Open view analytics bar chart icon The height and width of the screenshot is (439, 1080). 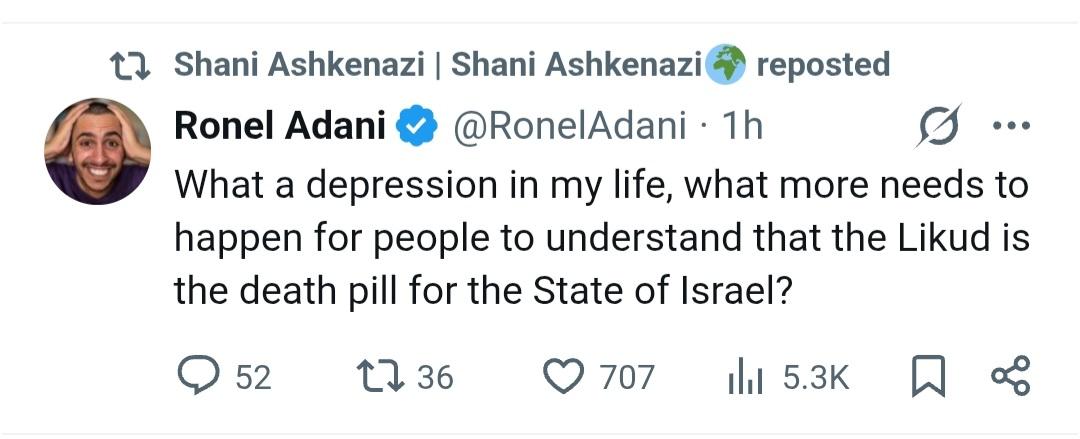tap(744, 377)
